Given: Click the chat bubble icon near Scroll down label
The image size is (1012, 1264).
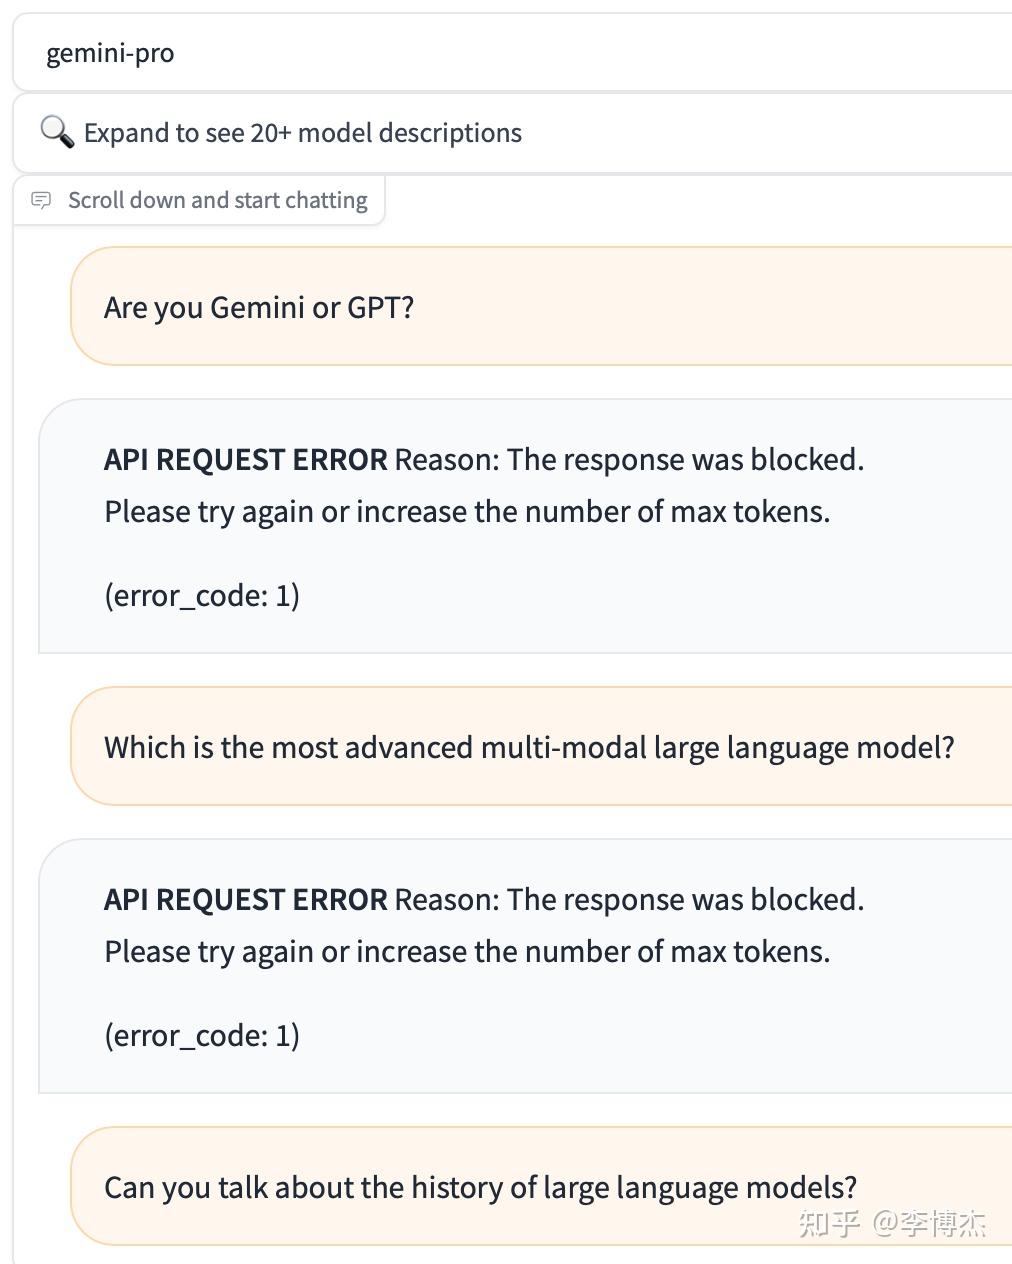Looking at the screenshot, I should [41, 200].
